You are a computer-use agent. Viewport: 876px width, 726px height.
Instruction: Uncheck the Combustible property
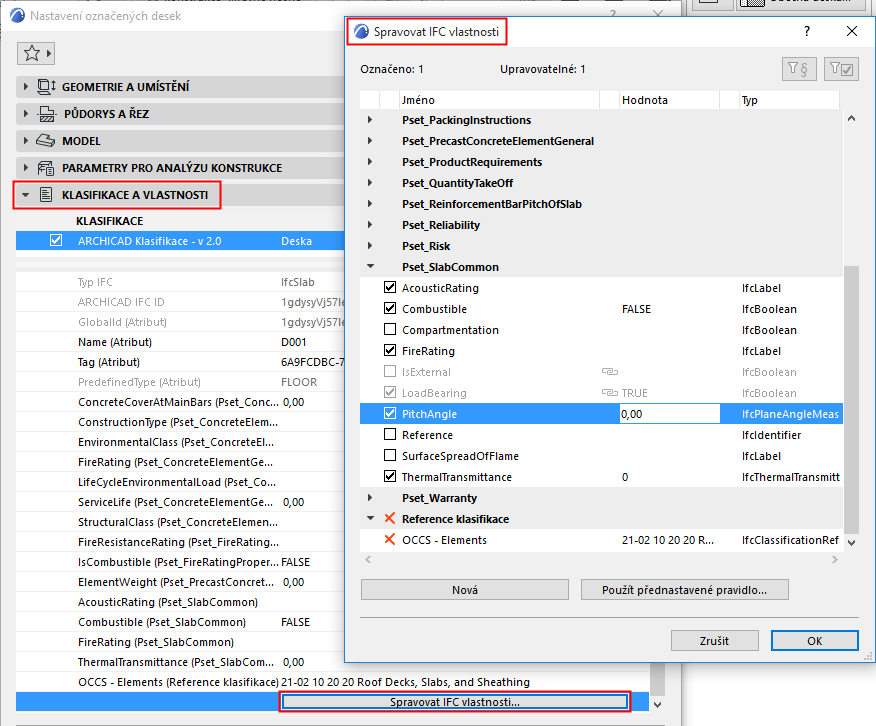point(389,308)
